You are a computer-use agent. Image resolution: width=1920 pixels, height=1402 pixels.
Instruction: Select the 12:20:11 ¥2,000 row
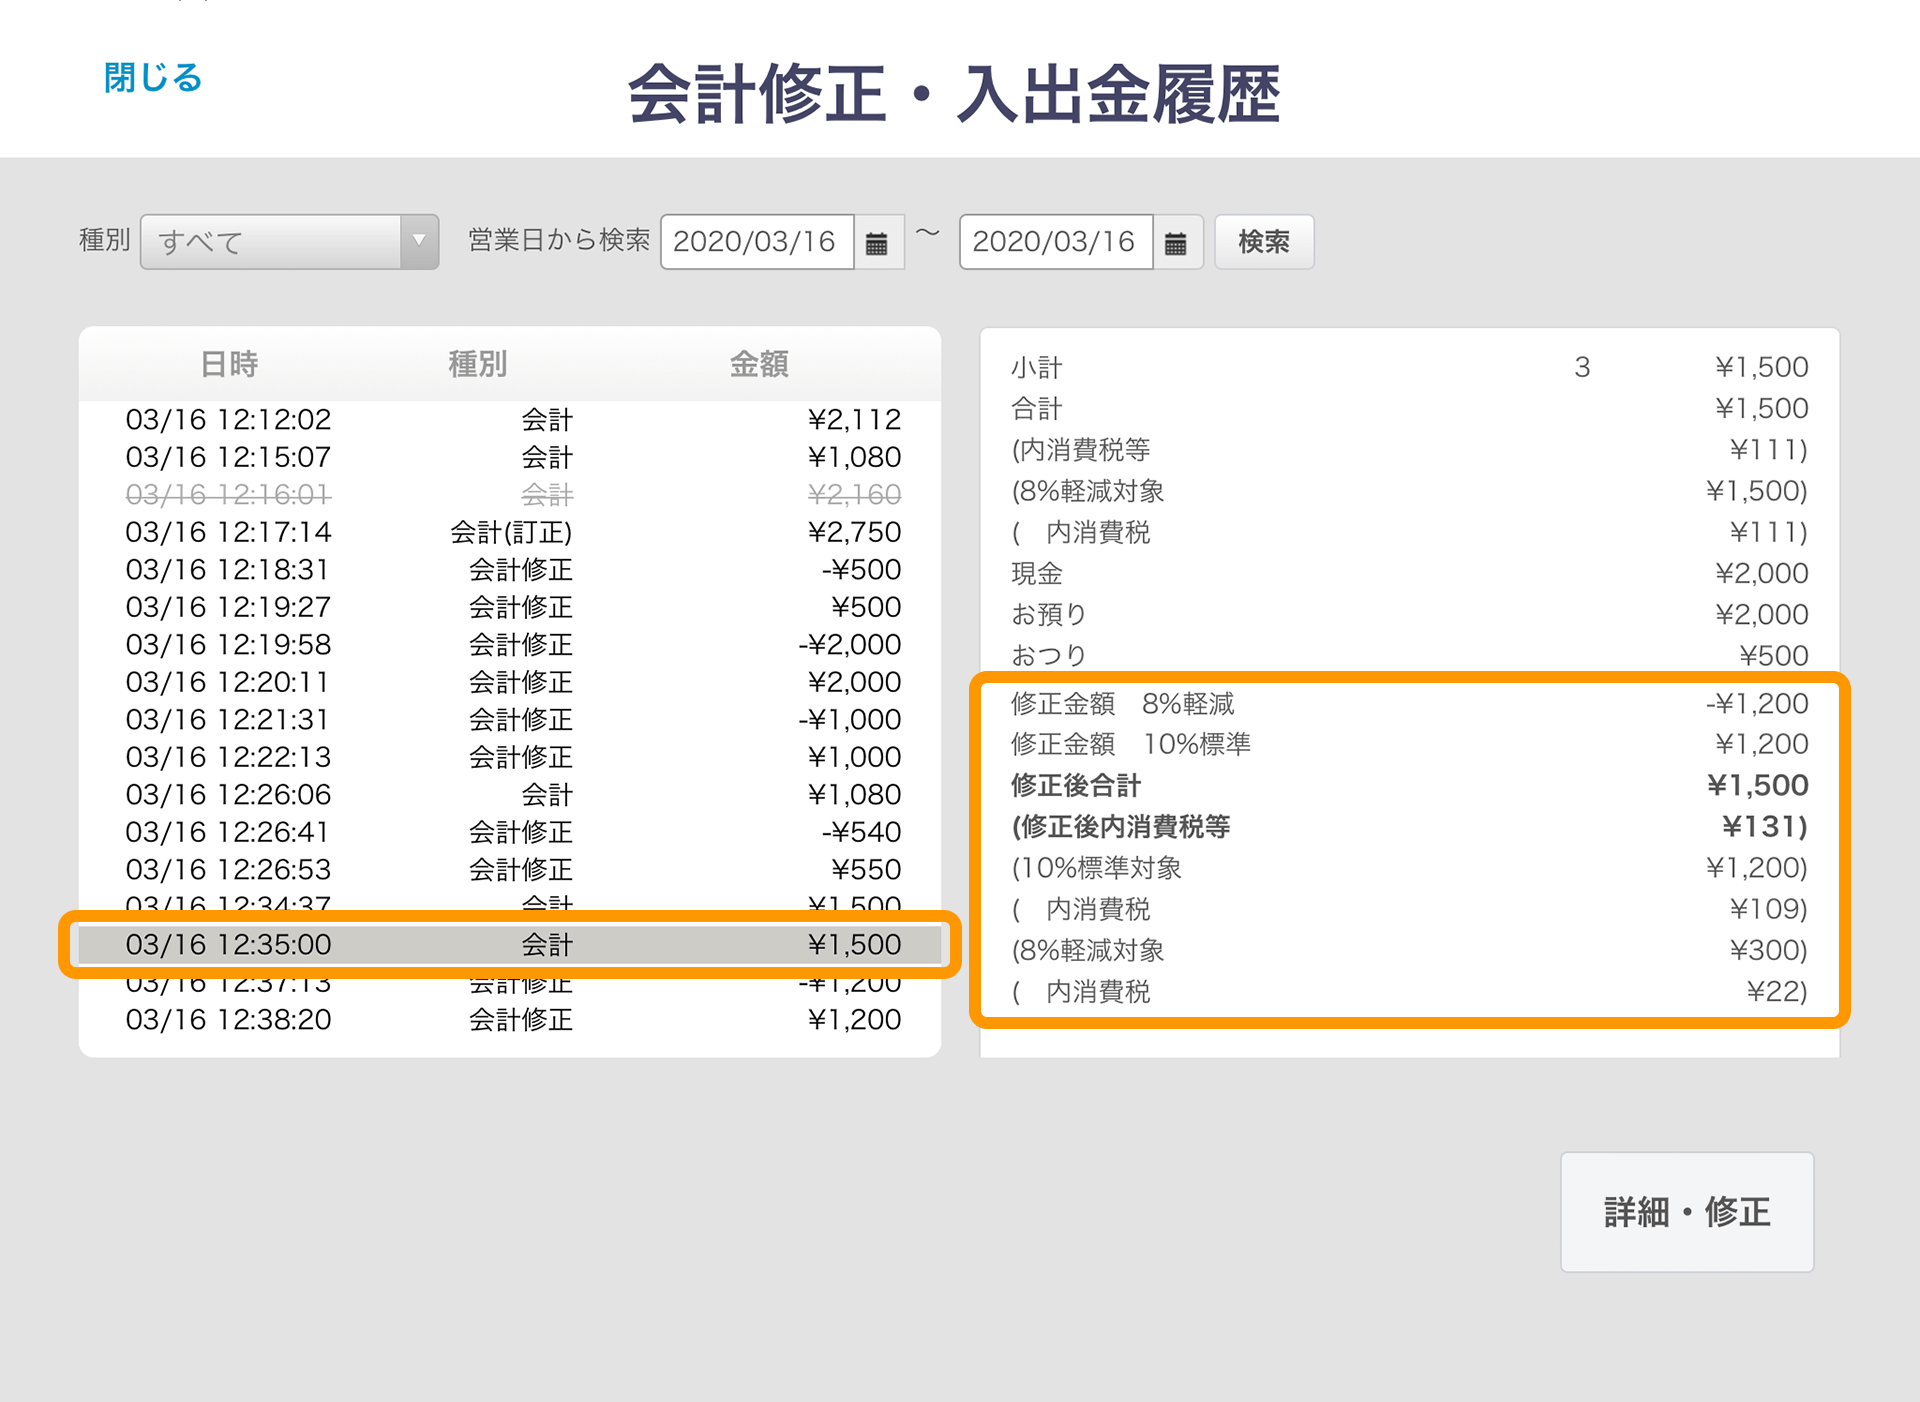point(510,682)
